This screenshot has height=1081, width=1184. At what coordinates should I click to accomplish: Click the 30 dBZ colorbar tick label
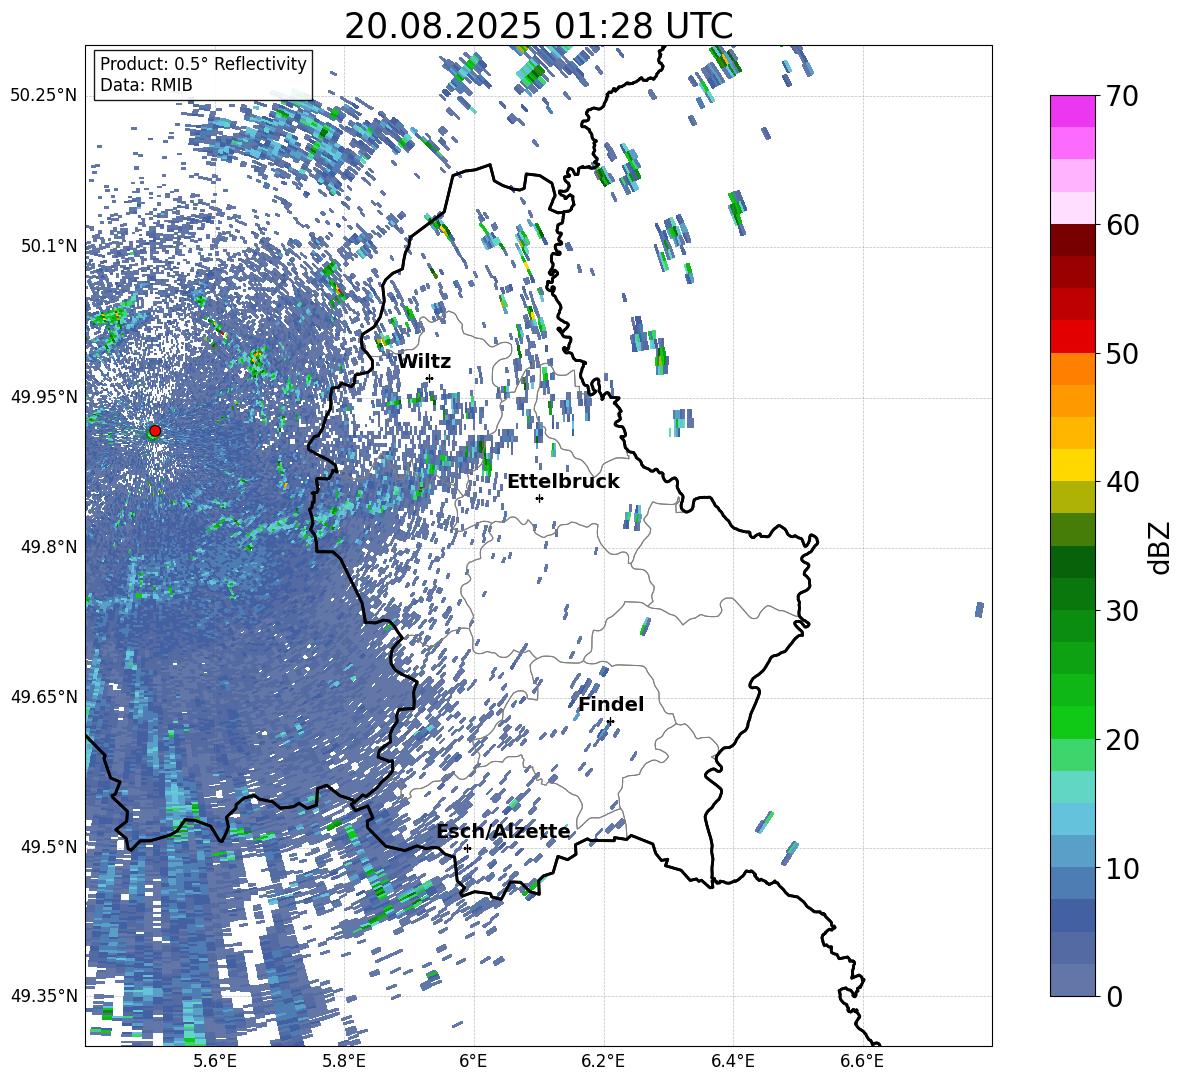[1122, 611]
